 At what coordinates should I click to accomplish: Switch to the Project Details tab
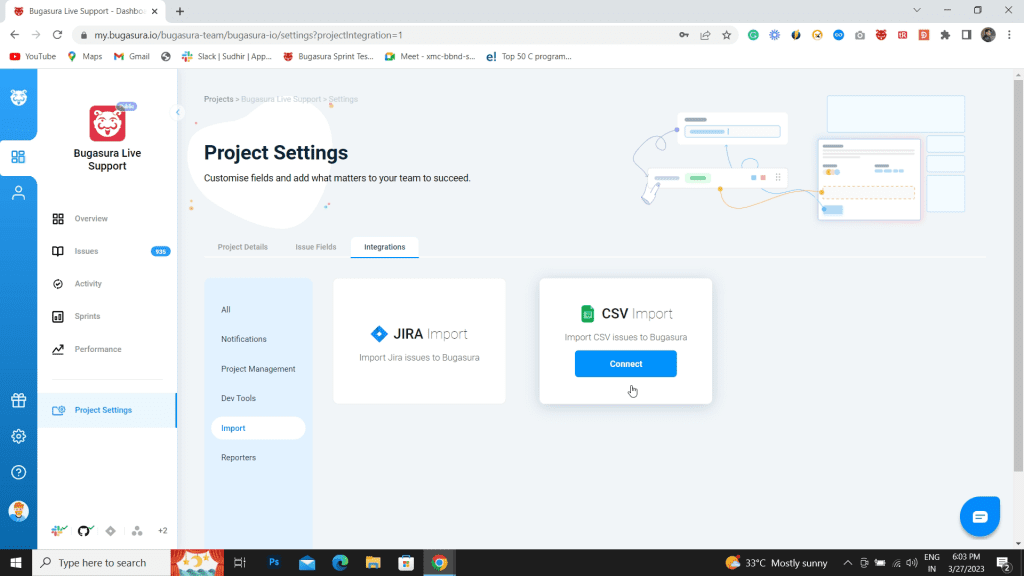tap(242, 247)
